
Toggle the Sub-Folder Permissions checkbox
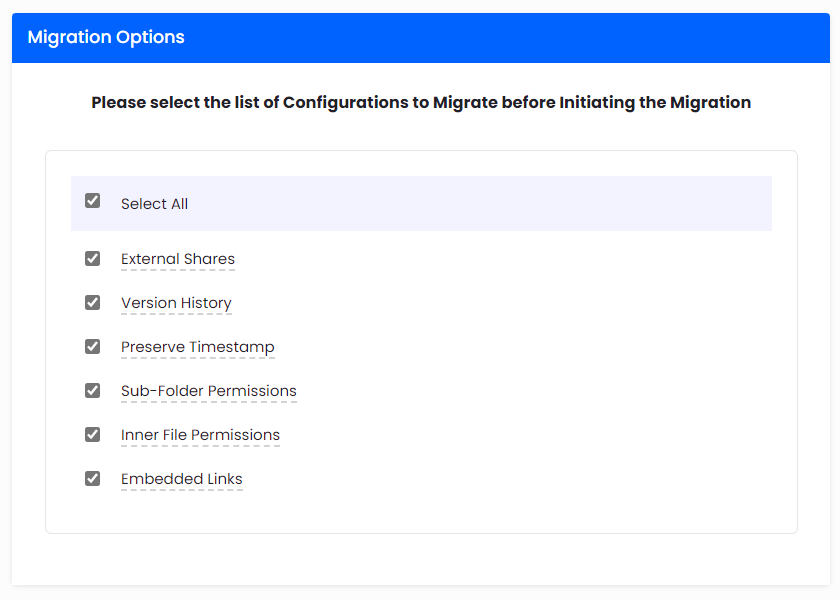click(93, 390)
